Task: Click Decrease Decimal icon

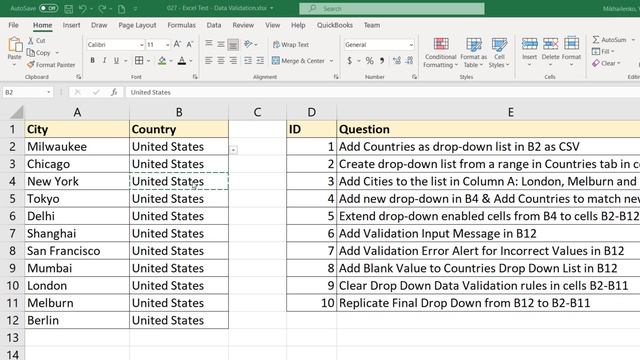Action: point(409,60)
